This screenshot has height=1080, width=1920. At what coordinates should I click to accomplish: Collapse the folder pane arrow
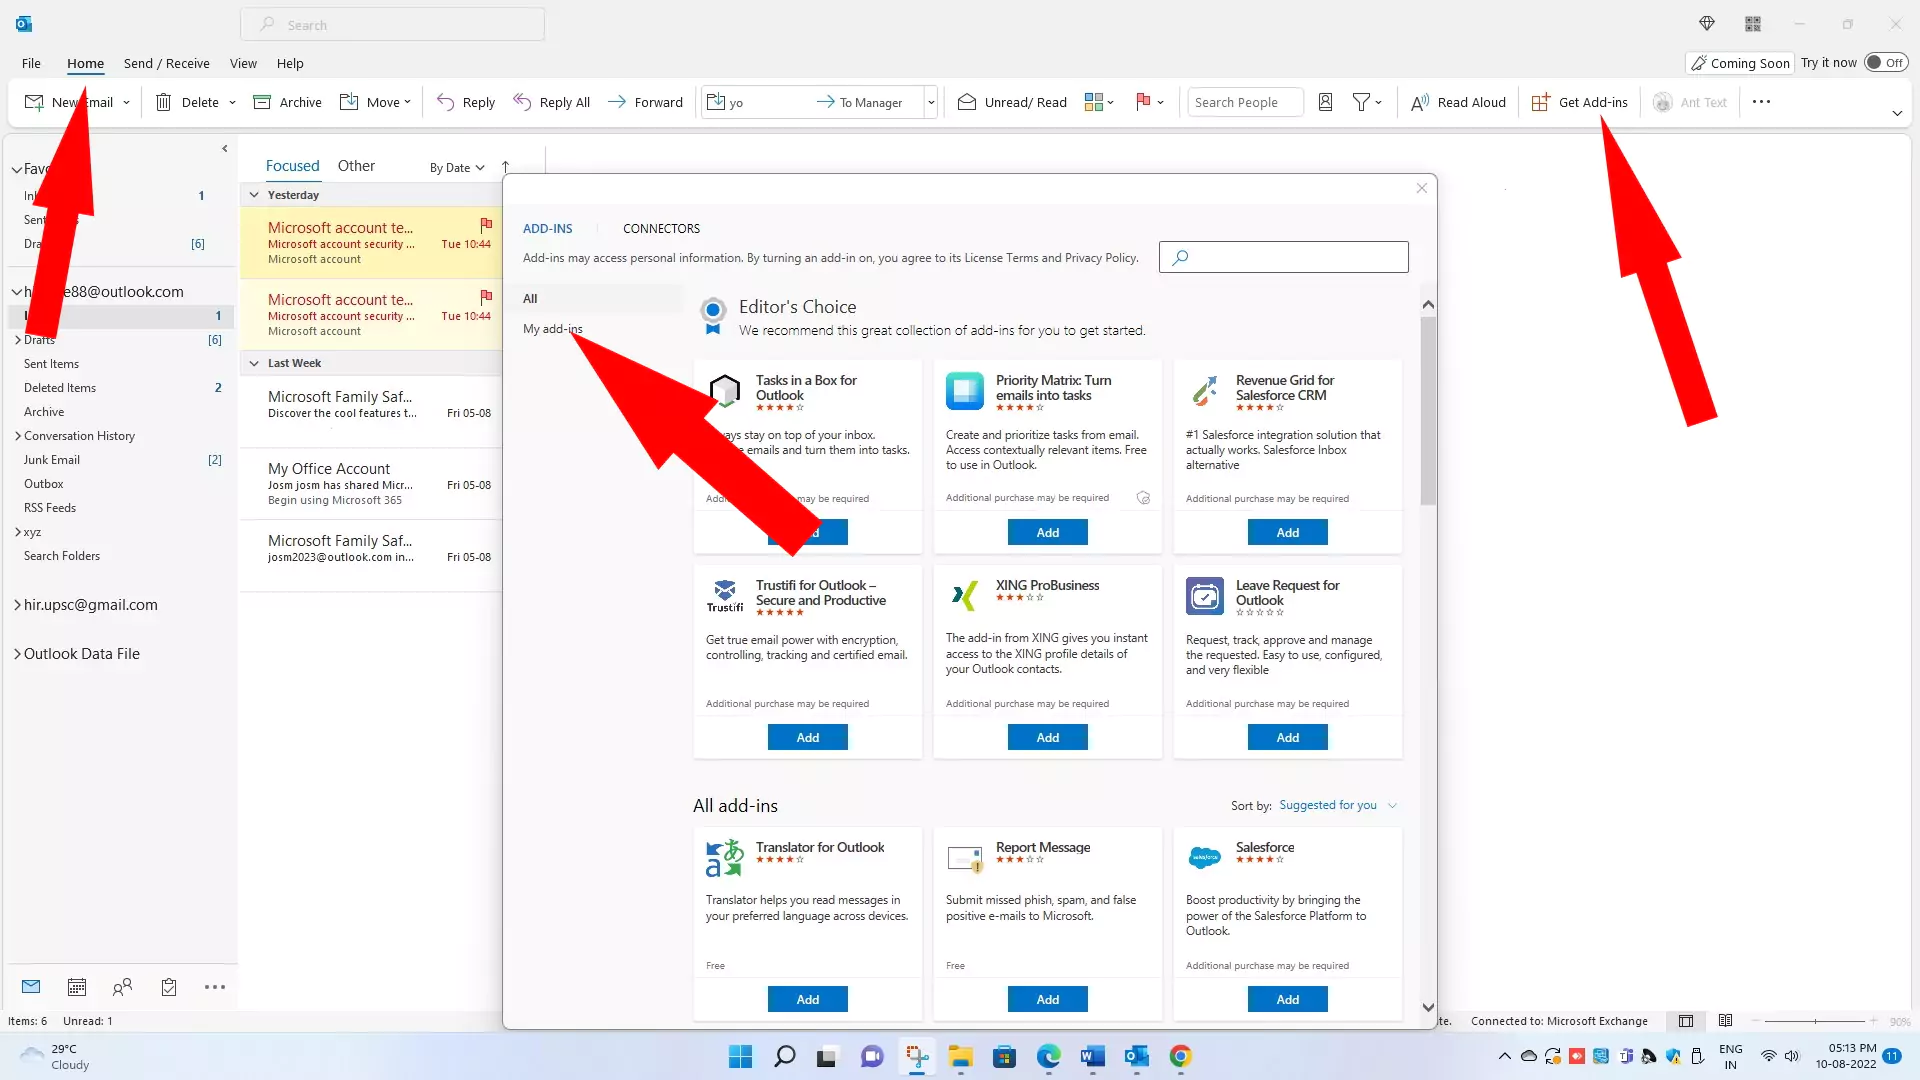224,148
